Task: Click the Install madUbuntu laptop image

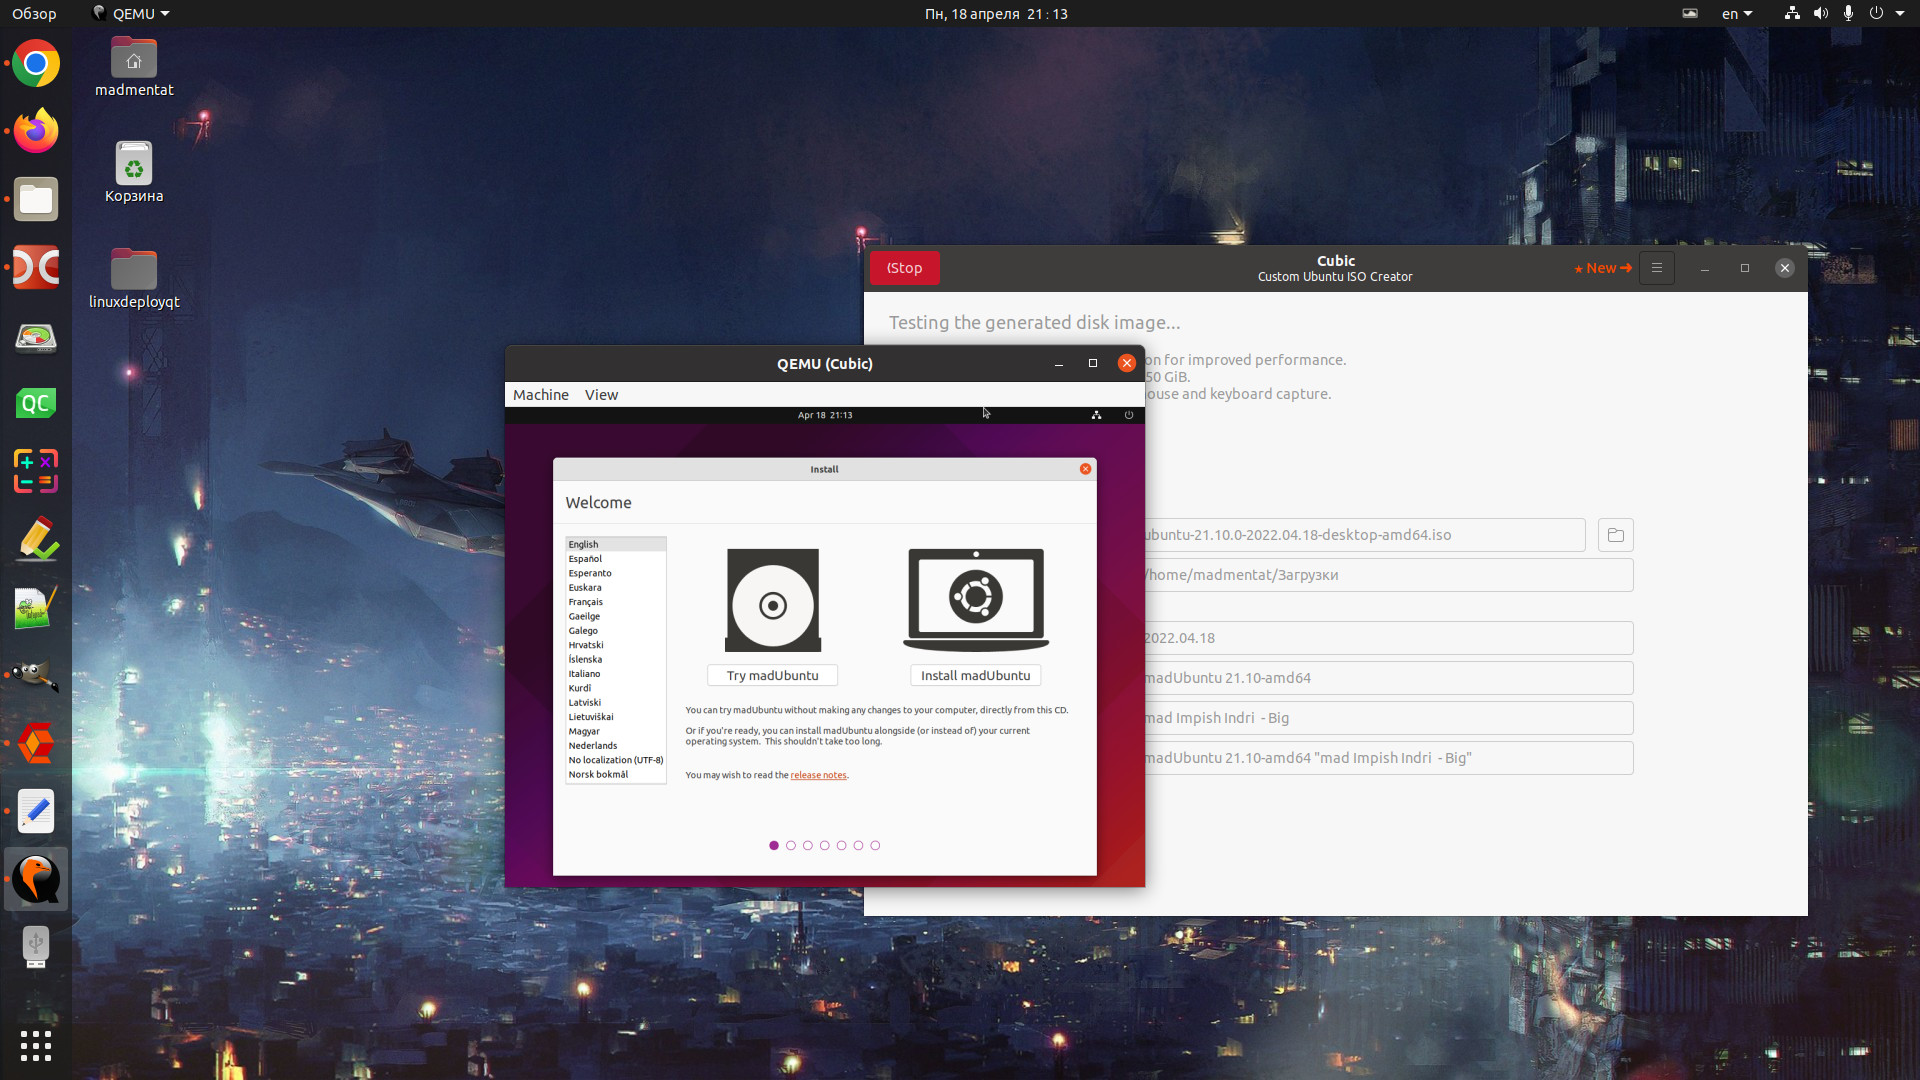Action: click(x=976, y=600)
